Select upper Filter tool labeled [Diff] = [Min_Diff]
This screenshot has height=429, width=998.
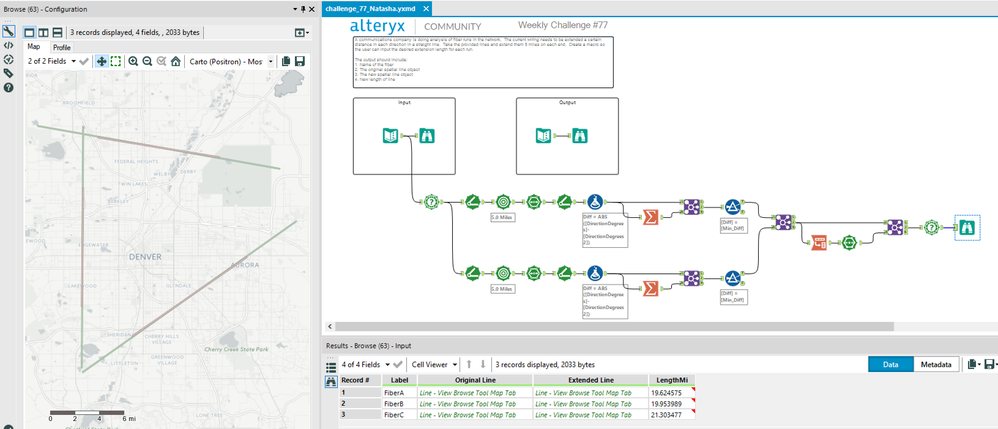click(x=733, y=206)
